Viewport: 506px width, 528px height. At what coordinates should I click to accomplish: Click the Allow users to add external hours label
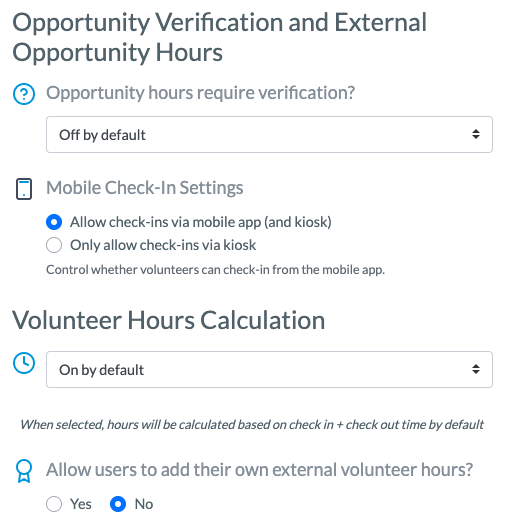click(260, 470)
